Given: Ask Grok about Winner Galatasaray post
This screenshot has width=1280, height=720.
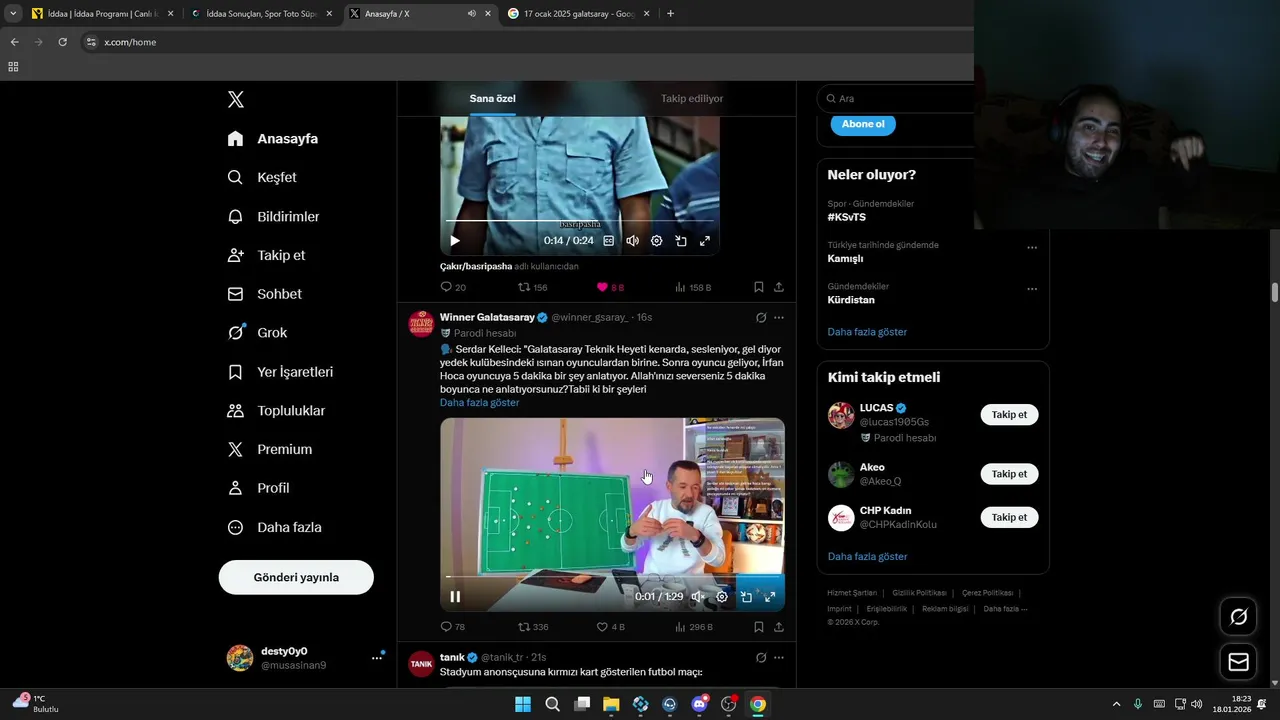Looking at the screenshot, I should [761, 318].
